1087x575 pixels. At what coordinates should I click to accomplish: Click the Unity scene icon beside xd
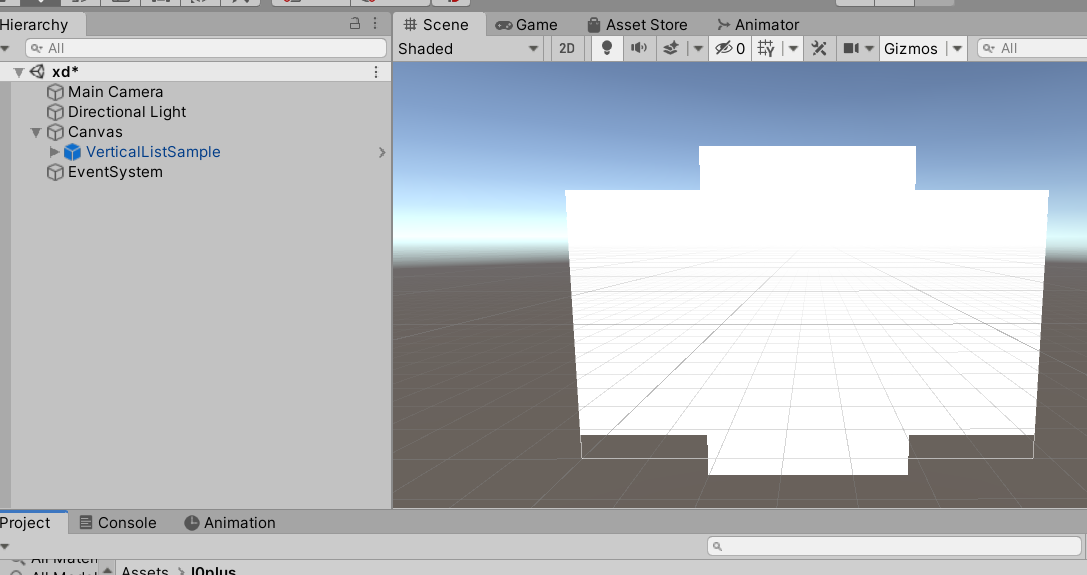pos(37,71)
